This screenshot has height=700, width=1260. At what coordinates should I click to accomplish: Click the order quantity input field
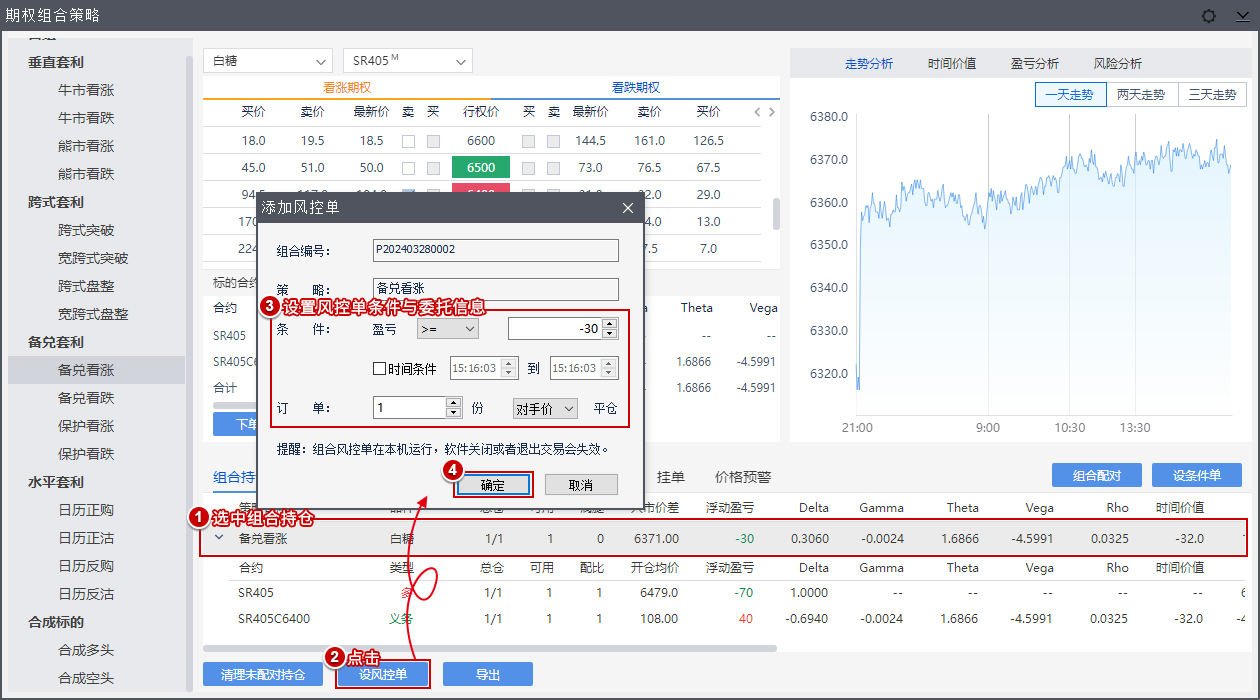tap(409, 408)
